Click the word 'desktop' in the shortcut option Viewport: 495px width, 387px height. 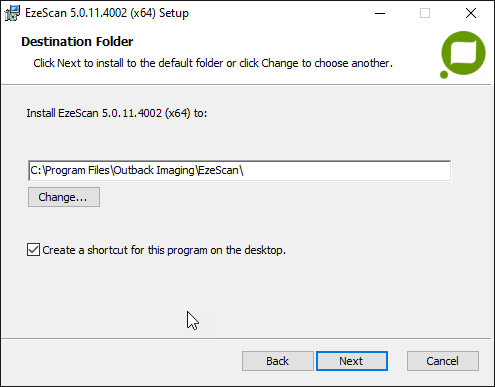265,250
